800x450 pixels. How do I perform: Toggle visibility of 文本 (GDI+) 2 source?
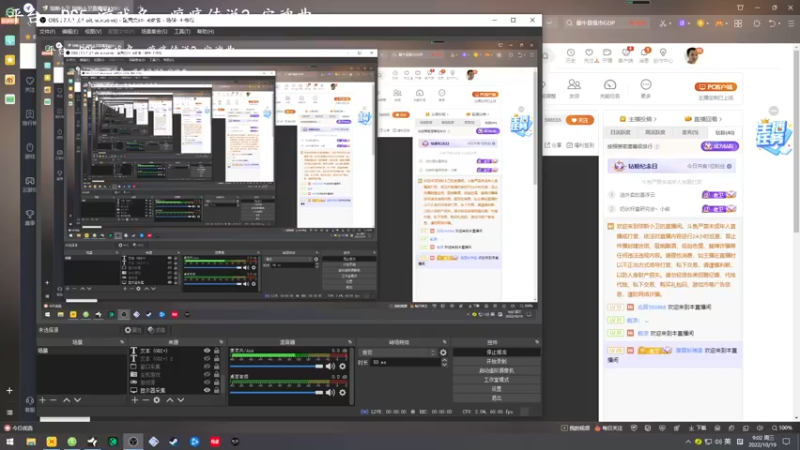pyautogui.click(x=207, y=359)
